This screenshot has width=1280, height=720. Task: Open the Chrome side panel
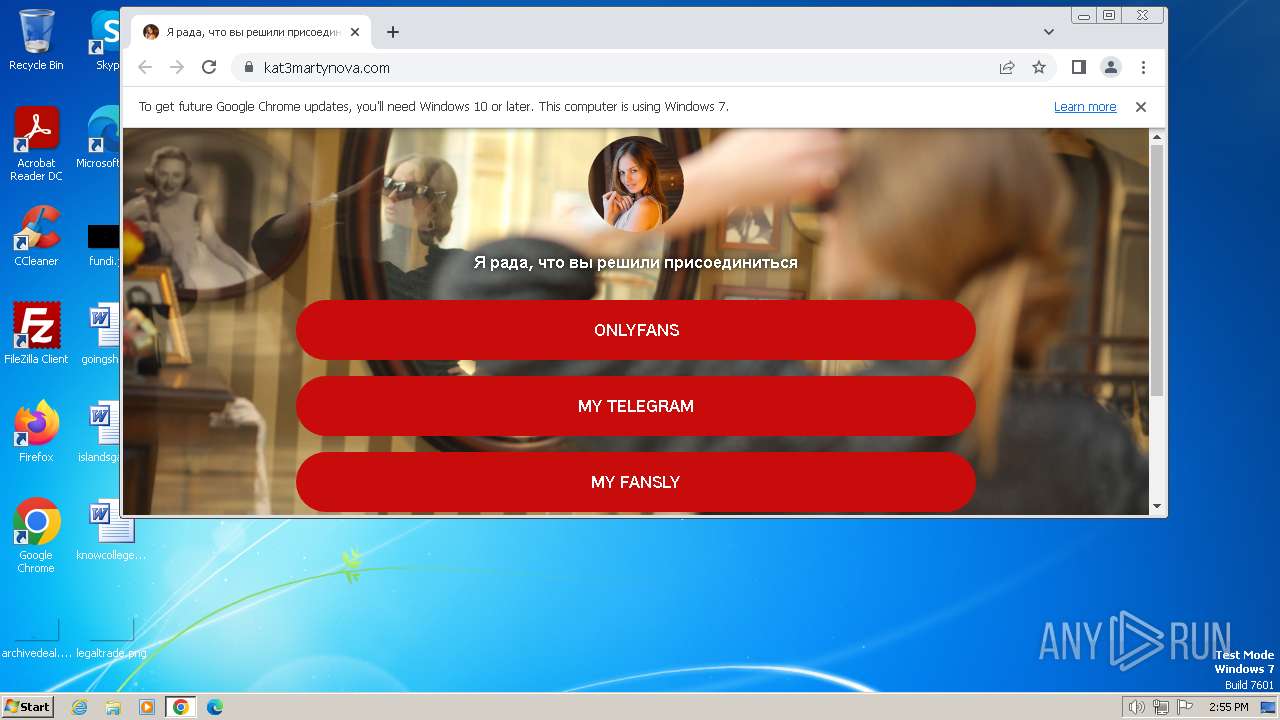(1078, 67)
